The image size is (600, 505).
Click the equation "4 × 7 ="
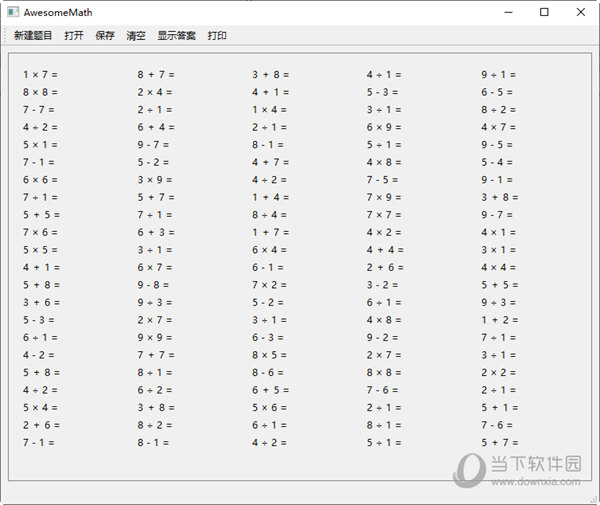coord(499,127)
